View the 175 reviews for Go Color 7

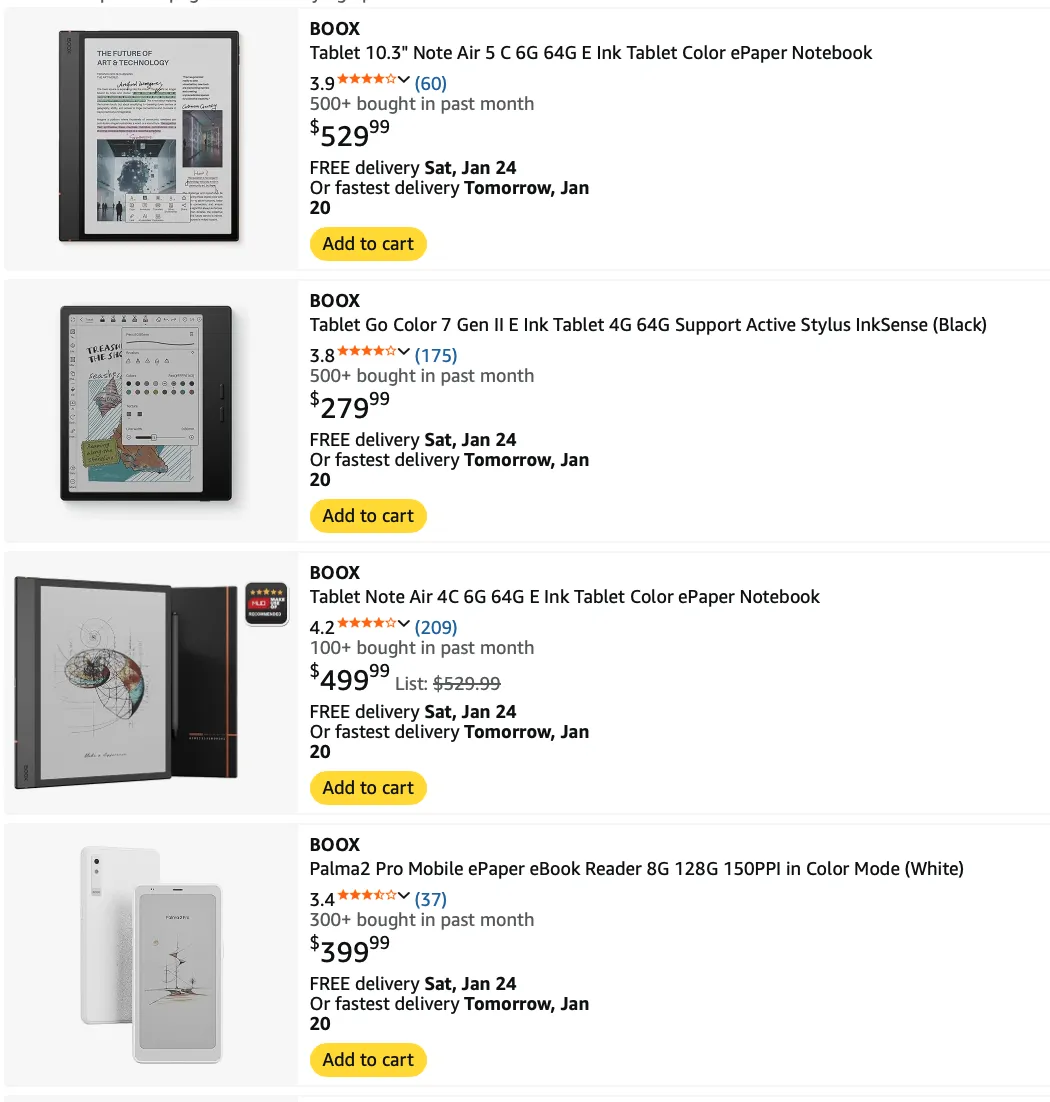pos(436,355)
